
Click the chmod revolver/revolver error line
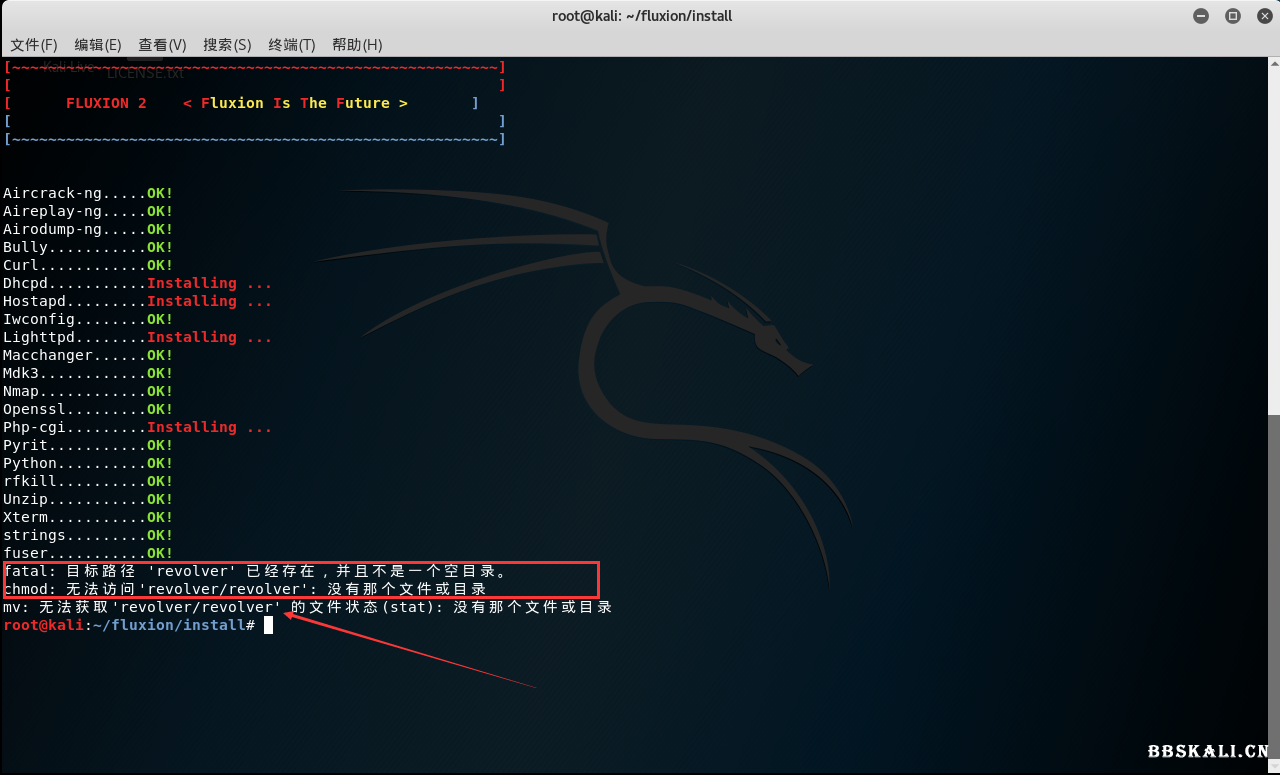click(245, 589)
